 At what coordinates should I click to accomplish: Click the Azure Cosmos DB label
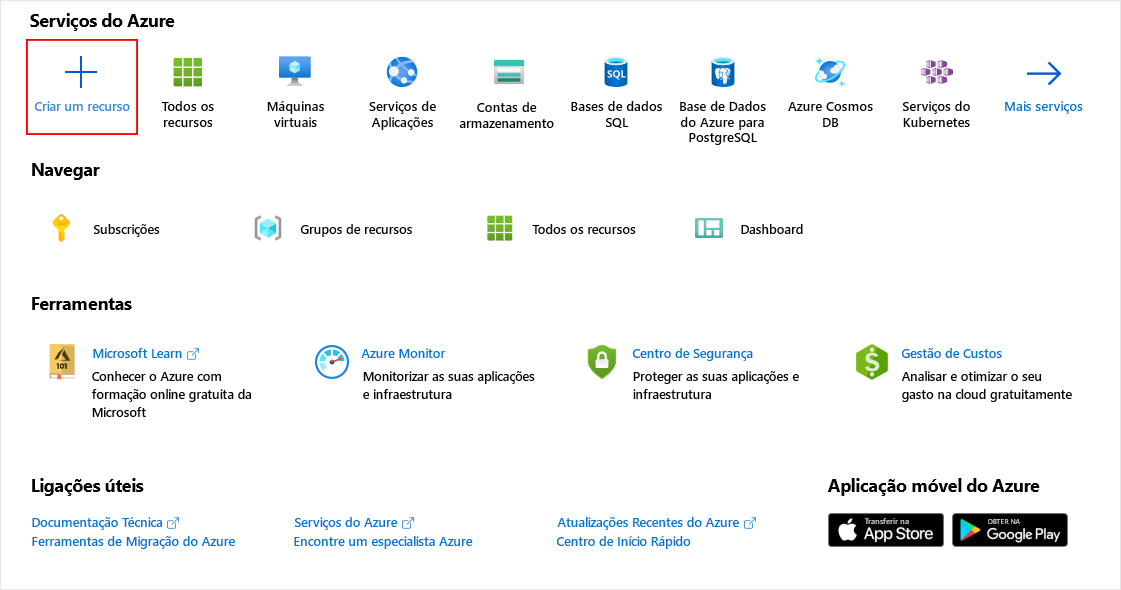(830, 114)
